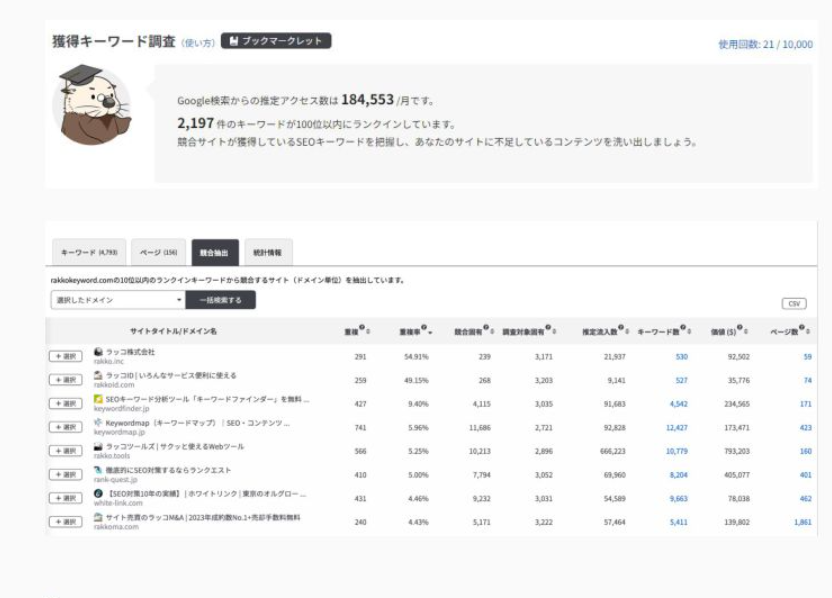Click the otter mascot avatar
This screenshot has height=598, width=832.
93,105
